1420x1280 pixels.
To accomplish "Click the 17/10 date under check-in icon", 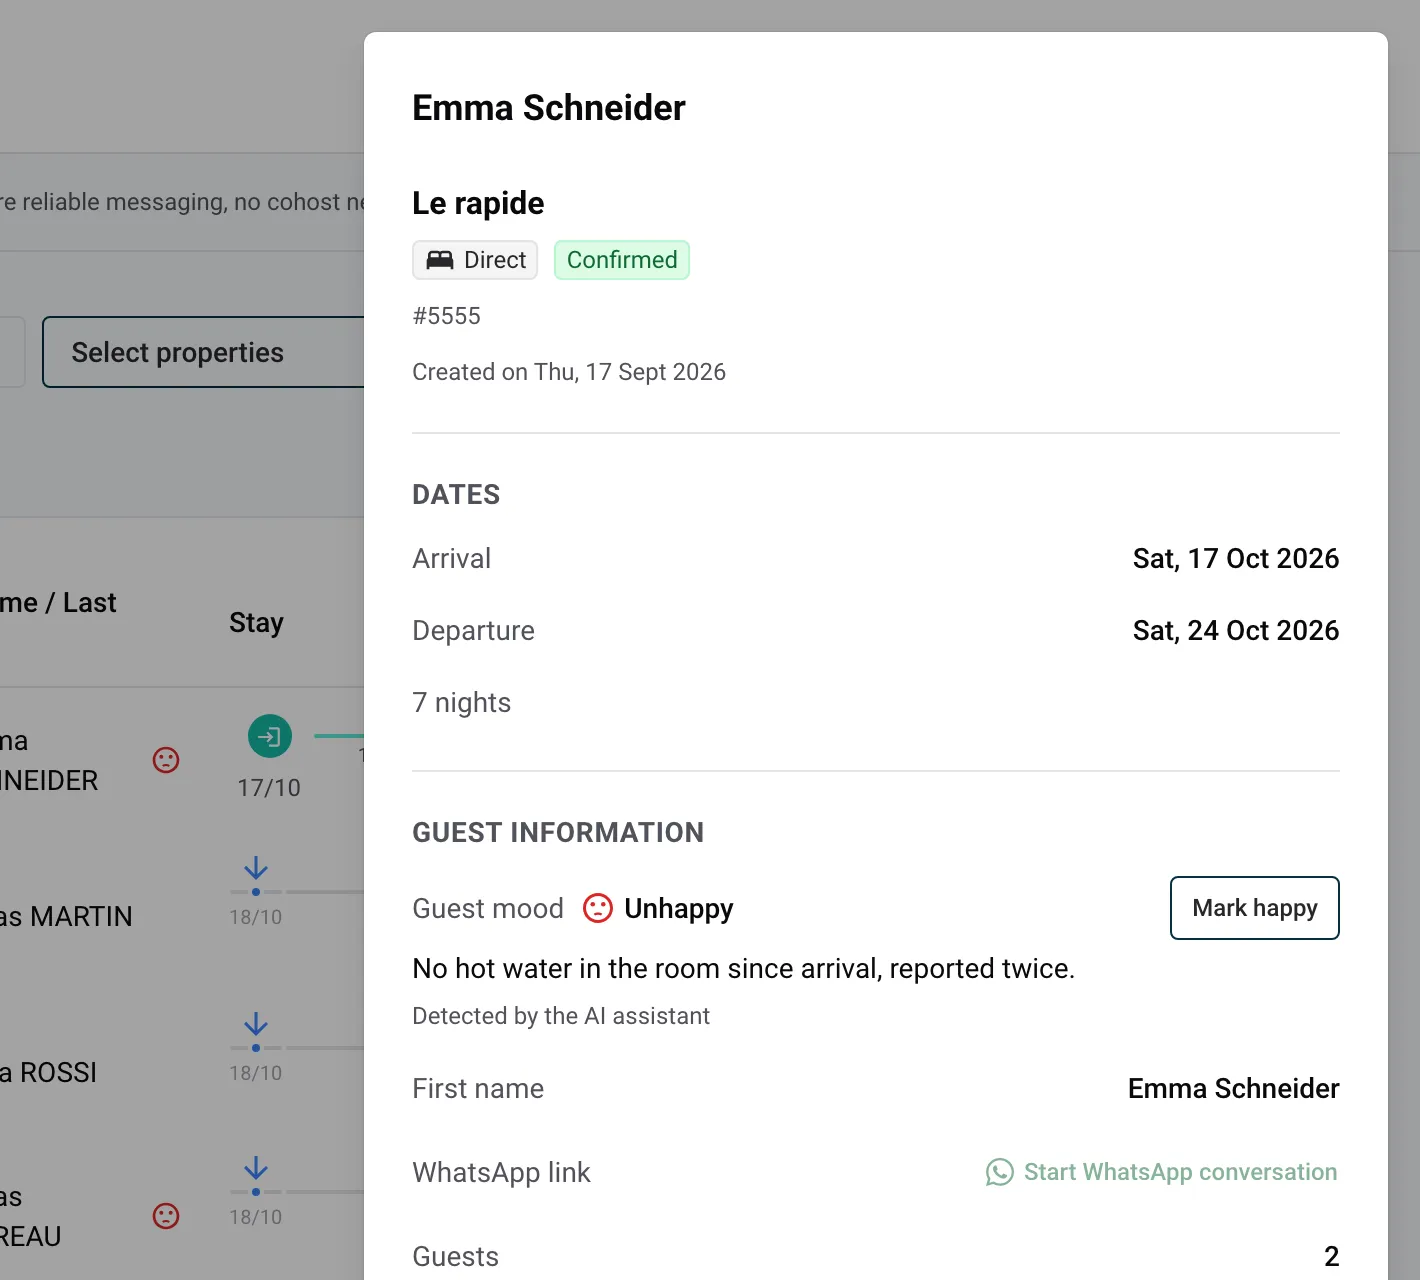I will click(269, 788).
